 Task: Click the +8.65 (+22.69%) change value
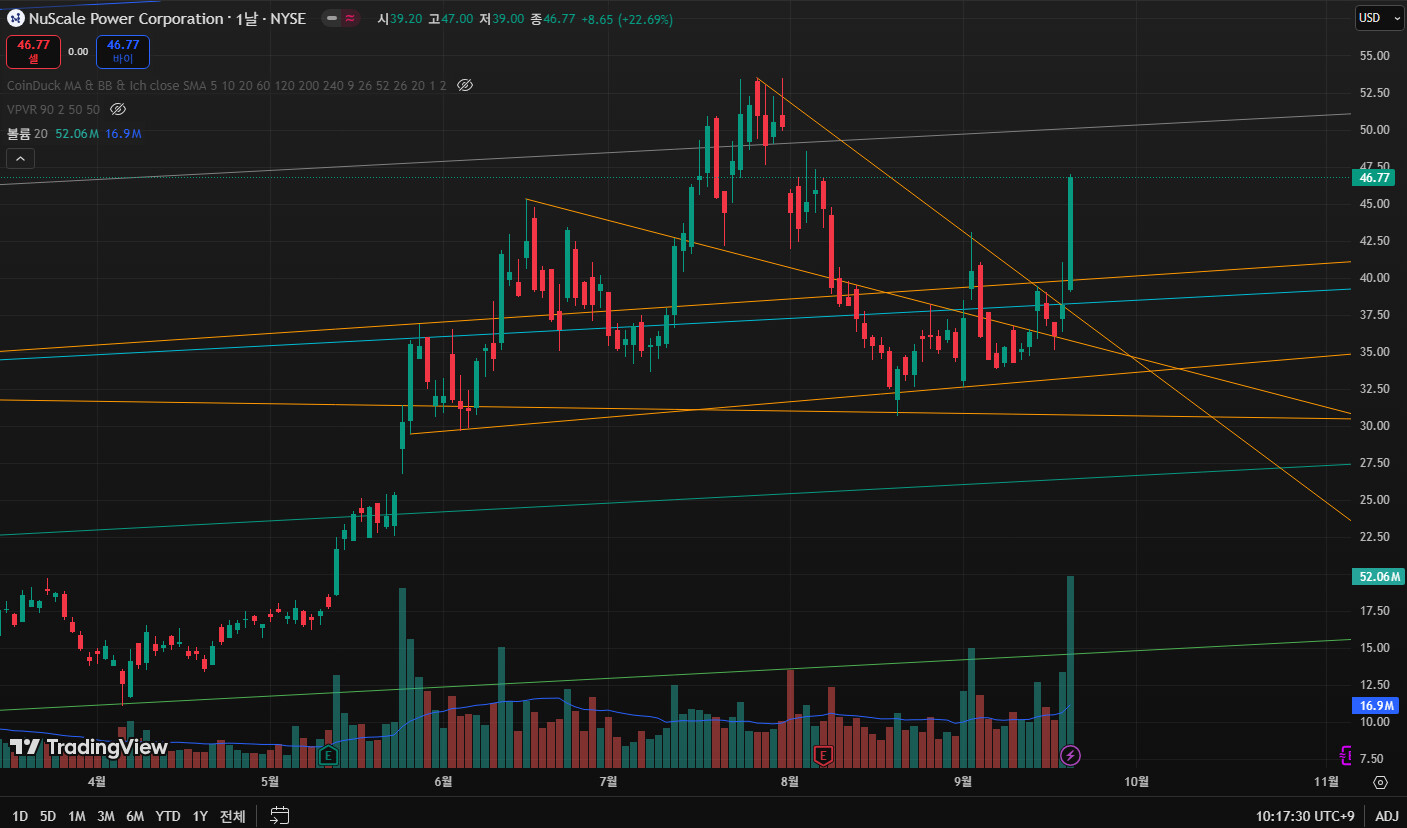[x=627, y=19]
